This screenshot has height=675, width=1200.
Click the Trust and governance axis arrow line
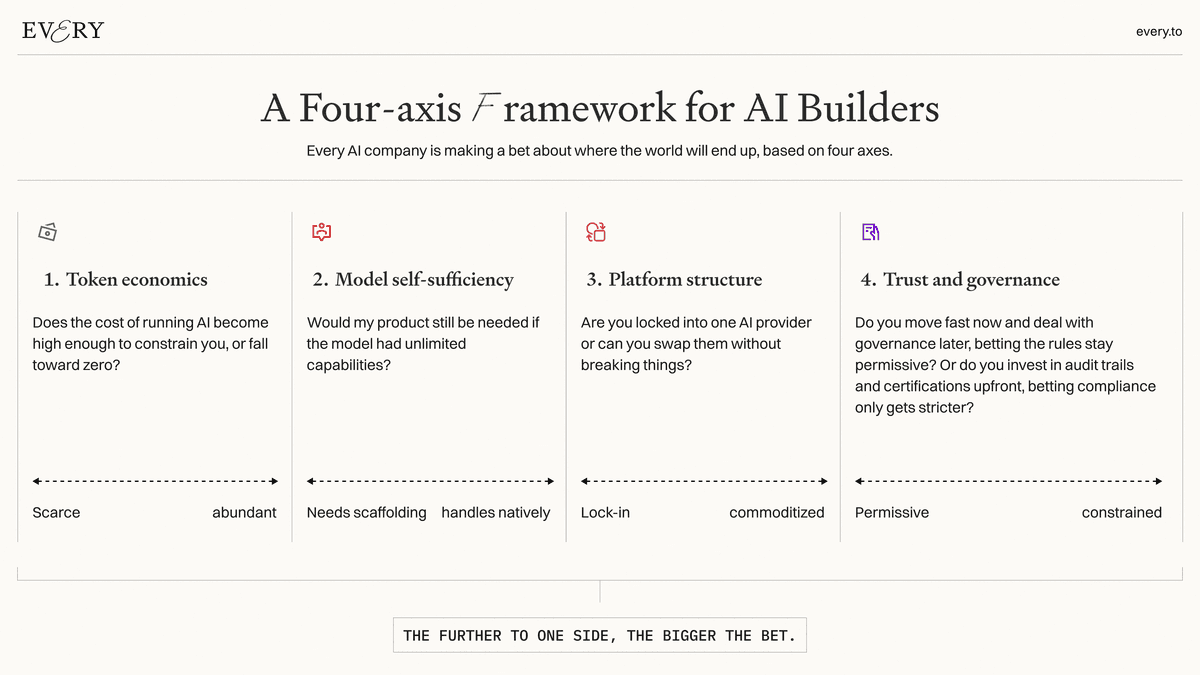click(1009, 481)
